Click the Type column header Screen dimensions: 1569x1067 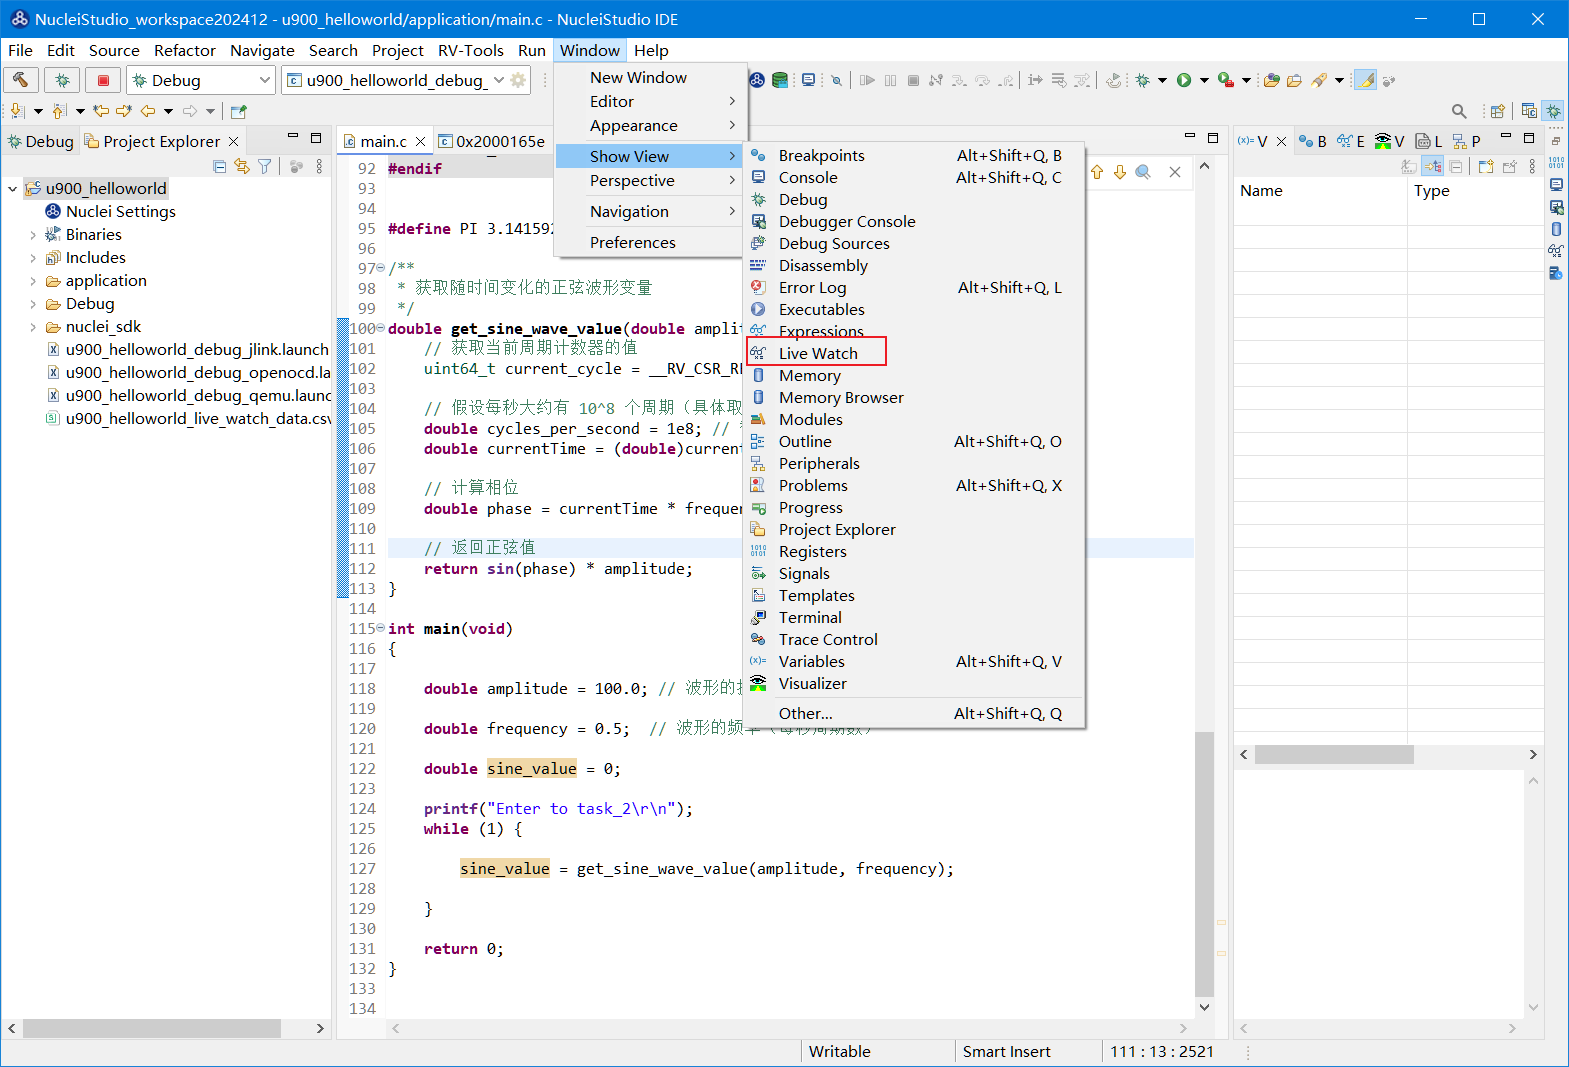[x=1475, y=191]
